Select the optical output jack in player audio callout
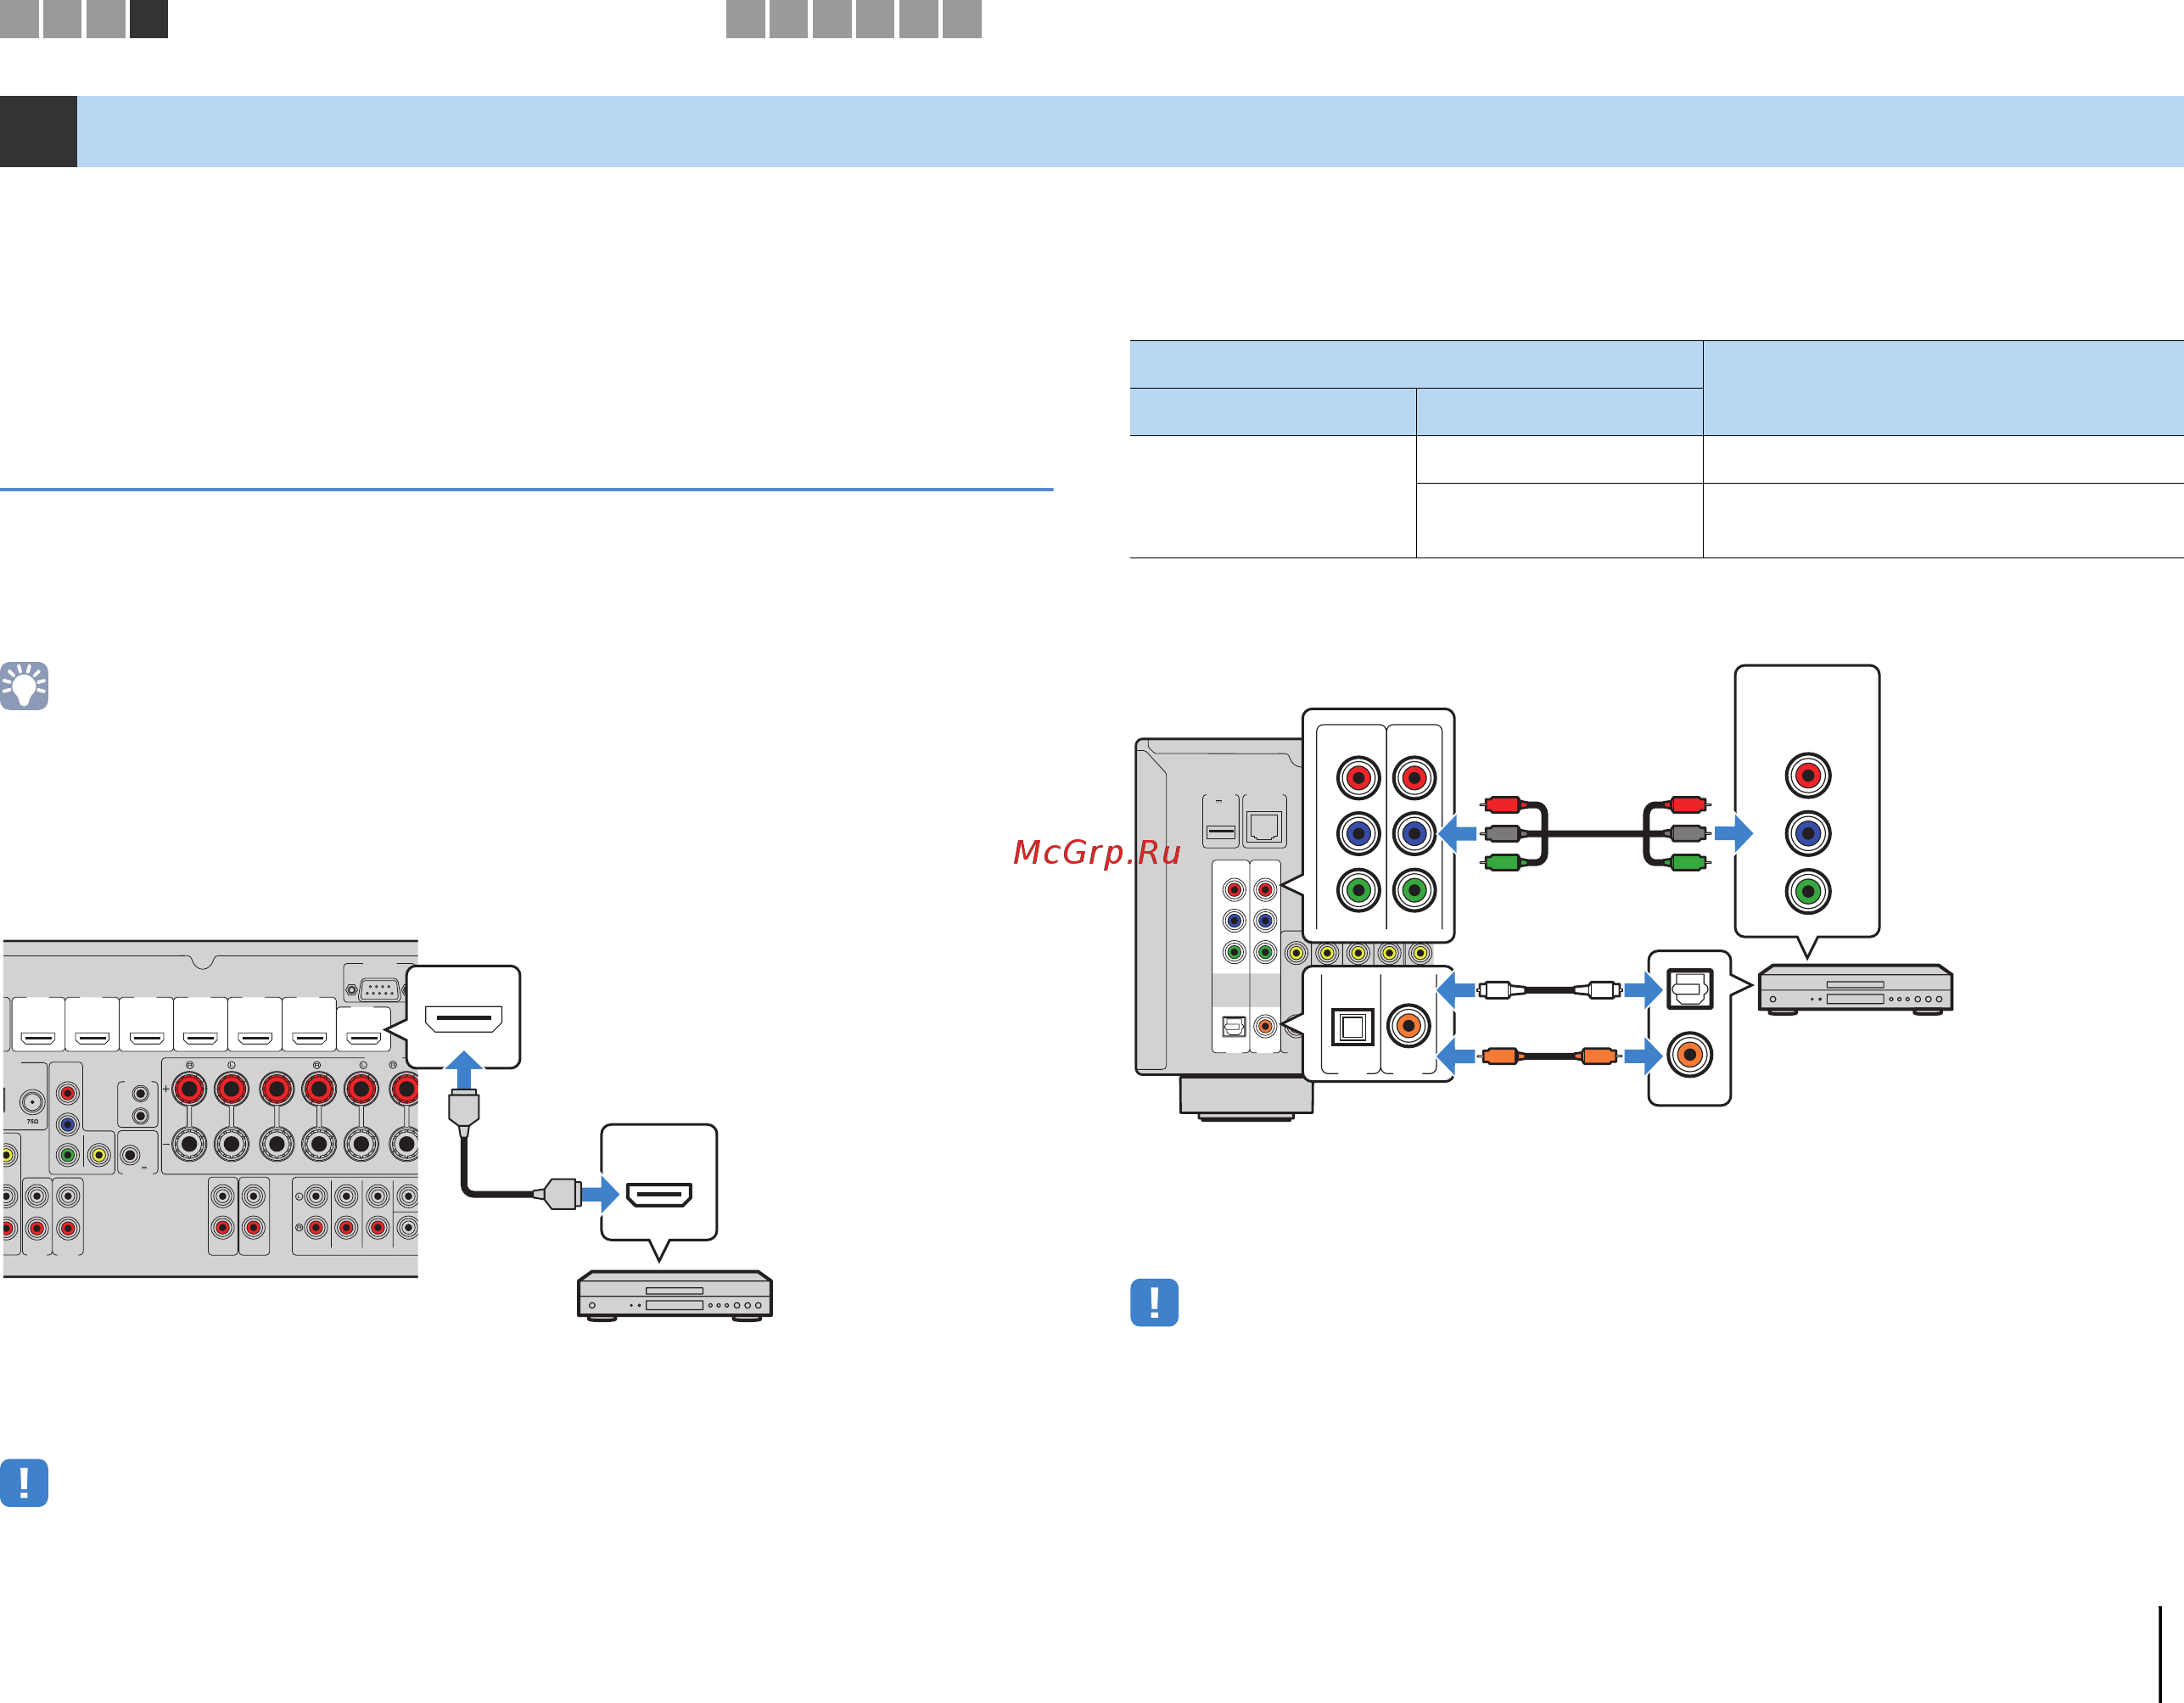This screenshot has height=1703, width=2184. pos(1690,989)
